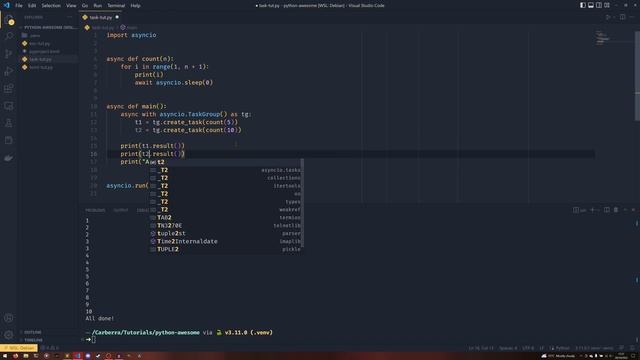
Task: Collapse the PYTHON-AWESOME folder header
Action: point(48,27)
